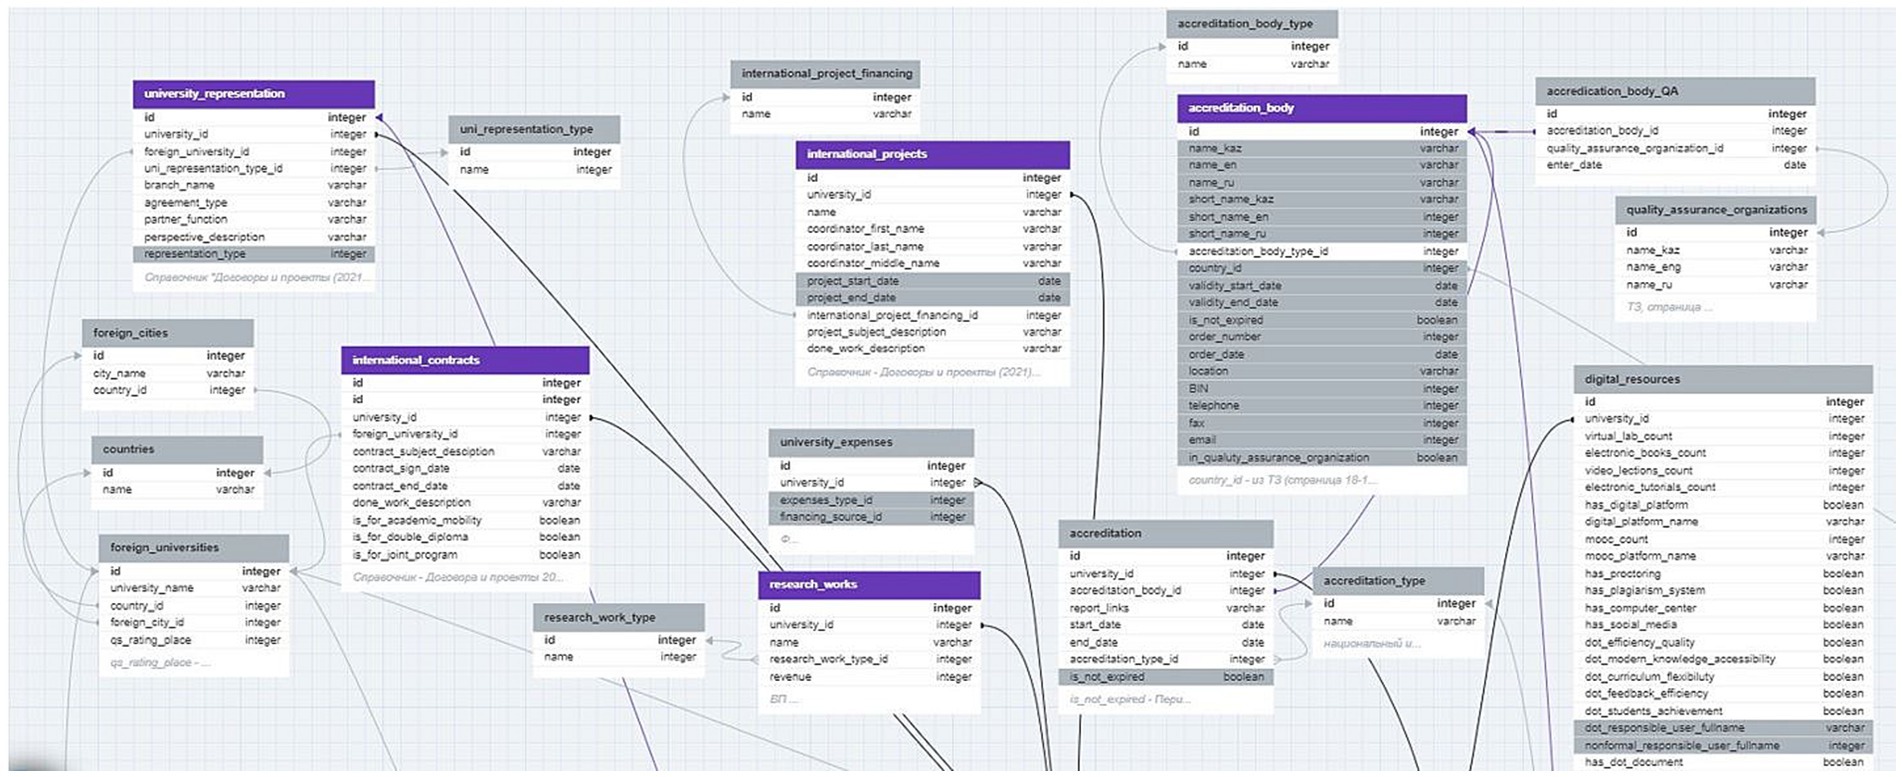
Task: Click the validity_start_date field row
Action: tap(1322, 286)
